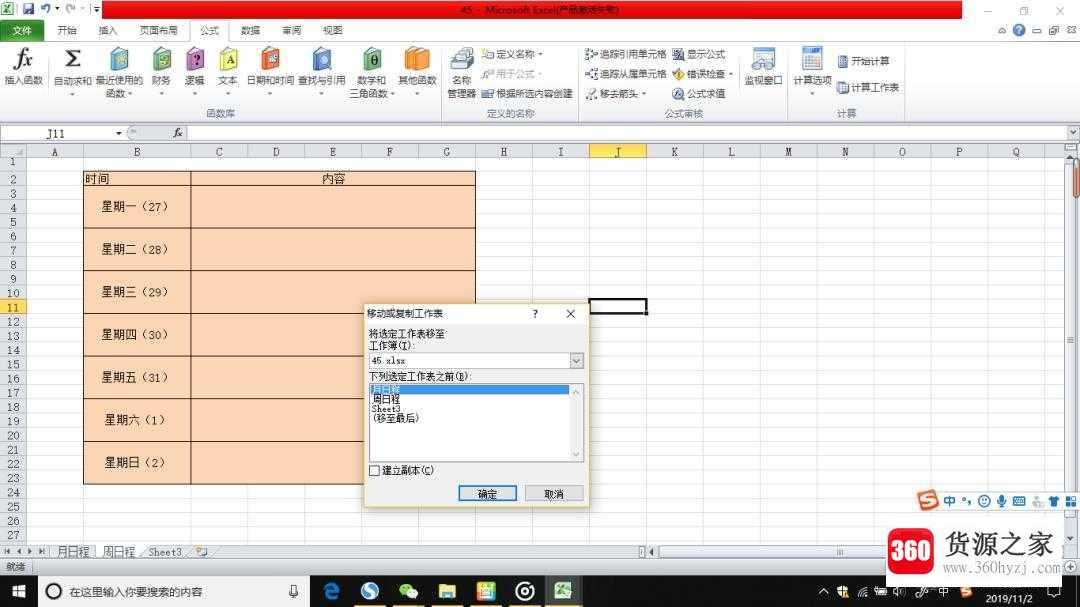This screenshot has height=607, width=1080.
Task: Open Text (文本) functions library
Action: point(228,71)
